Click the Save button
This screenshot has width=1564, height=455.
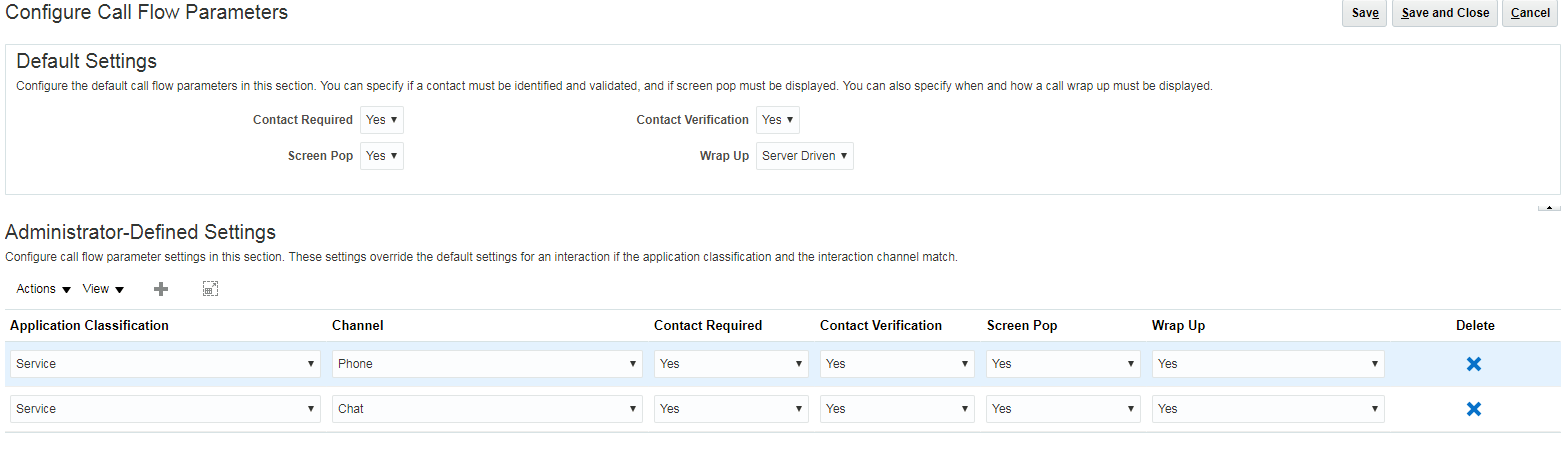(x=1364, y=13)
